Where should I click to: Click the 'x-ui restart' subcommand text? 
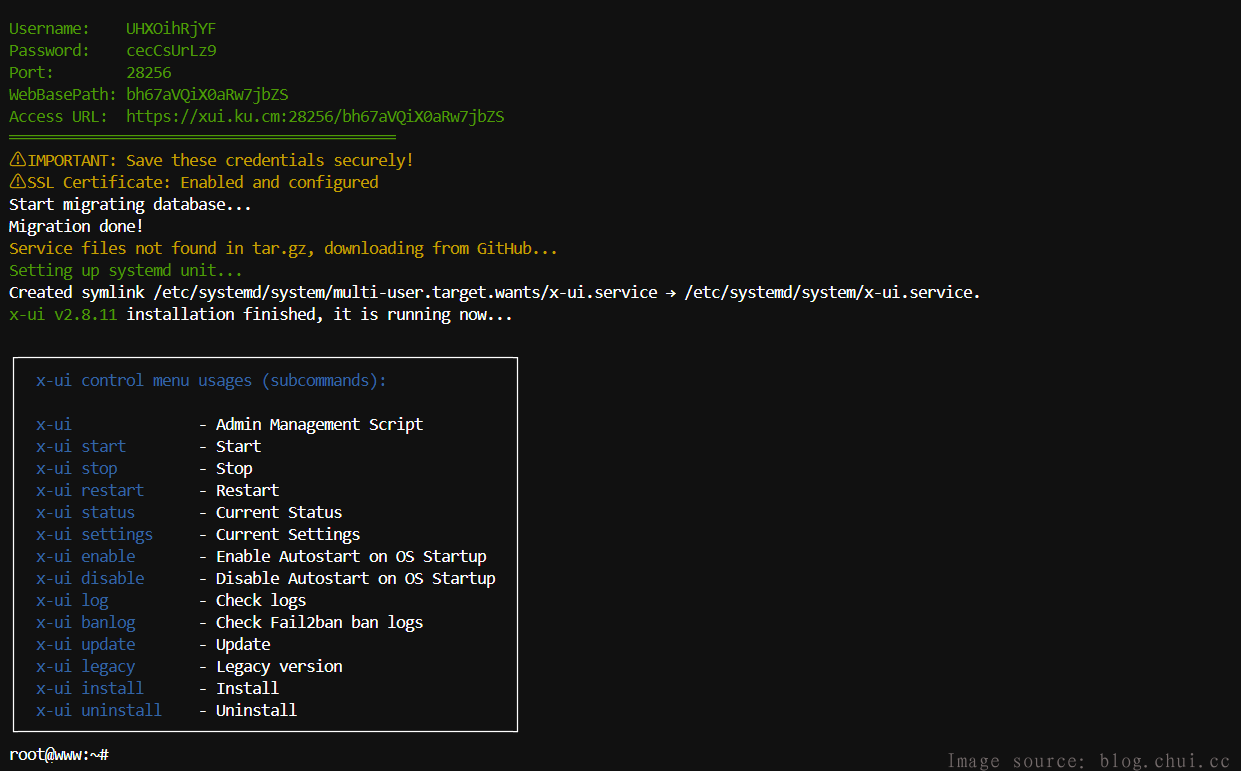(x=90, y=490)
